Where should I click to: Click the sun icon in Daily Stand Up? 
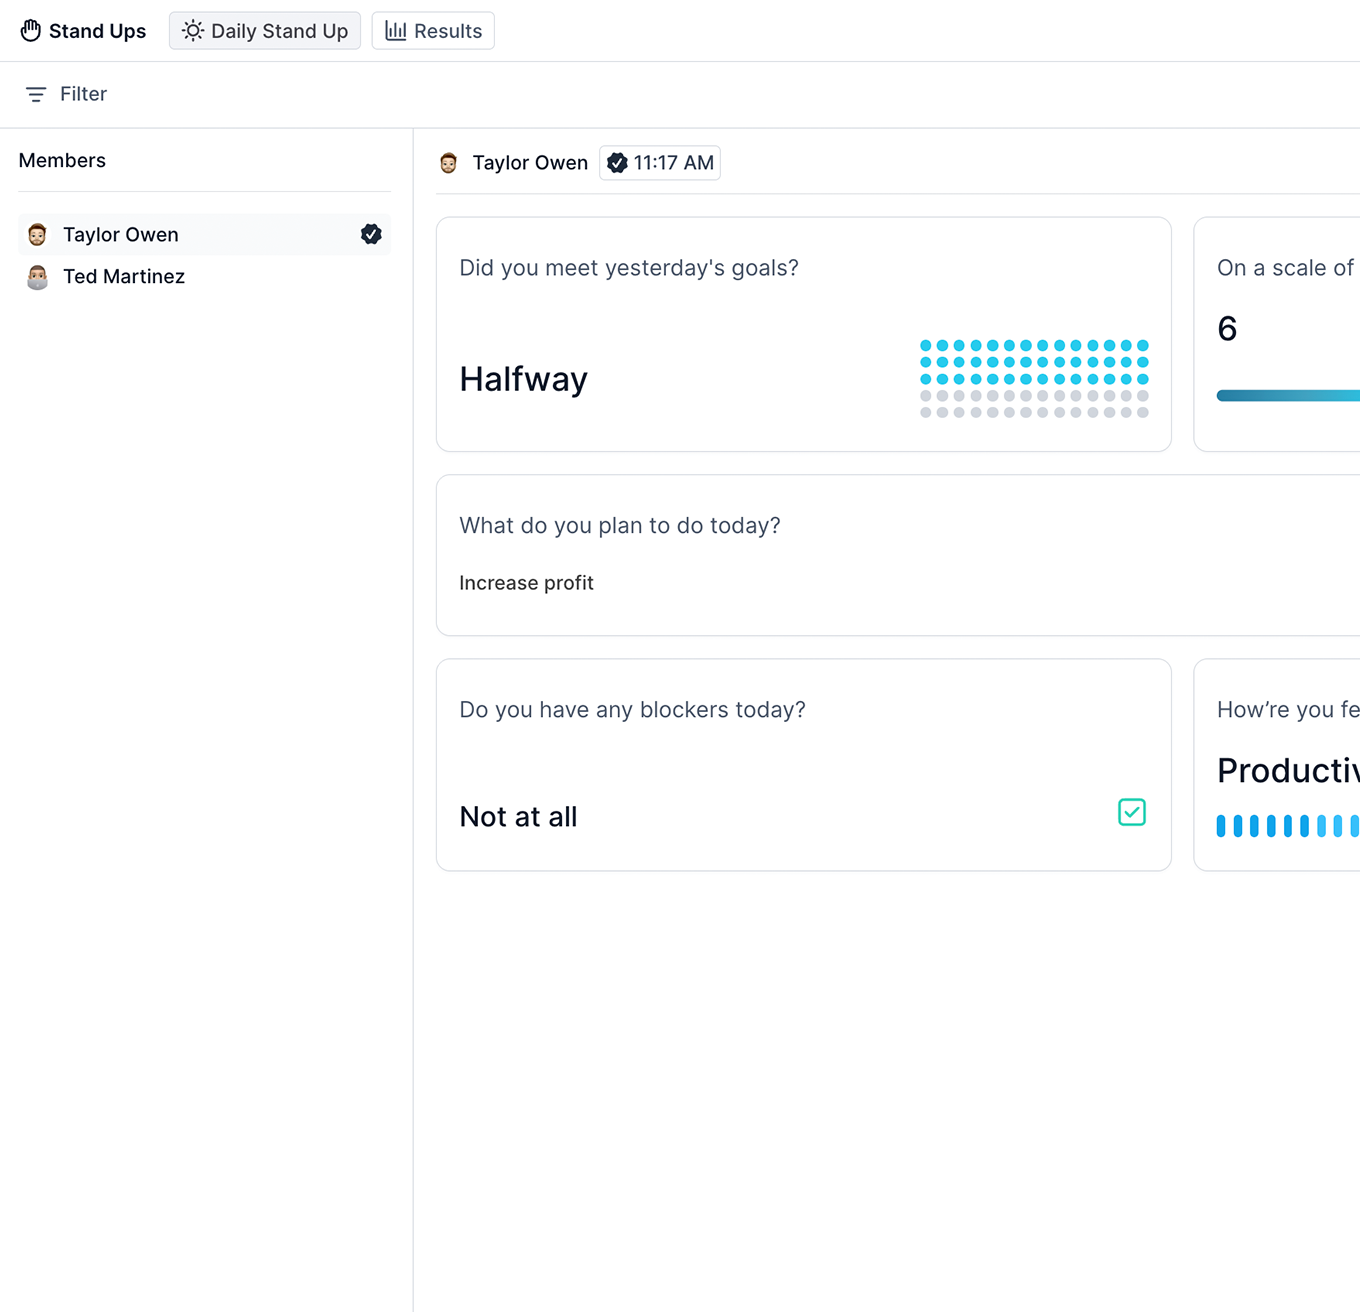[193, 31]
